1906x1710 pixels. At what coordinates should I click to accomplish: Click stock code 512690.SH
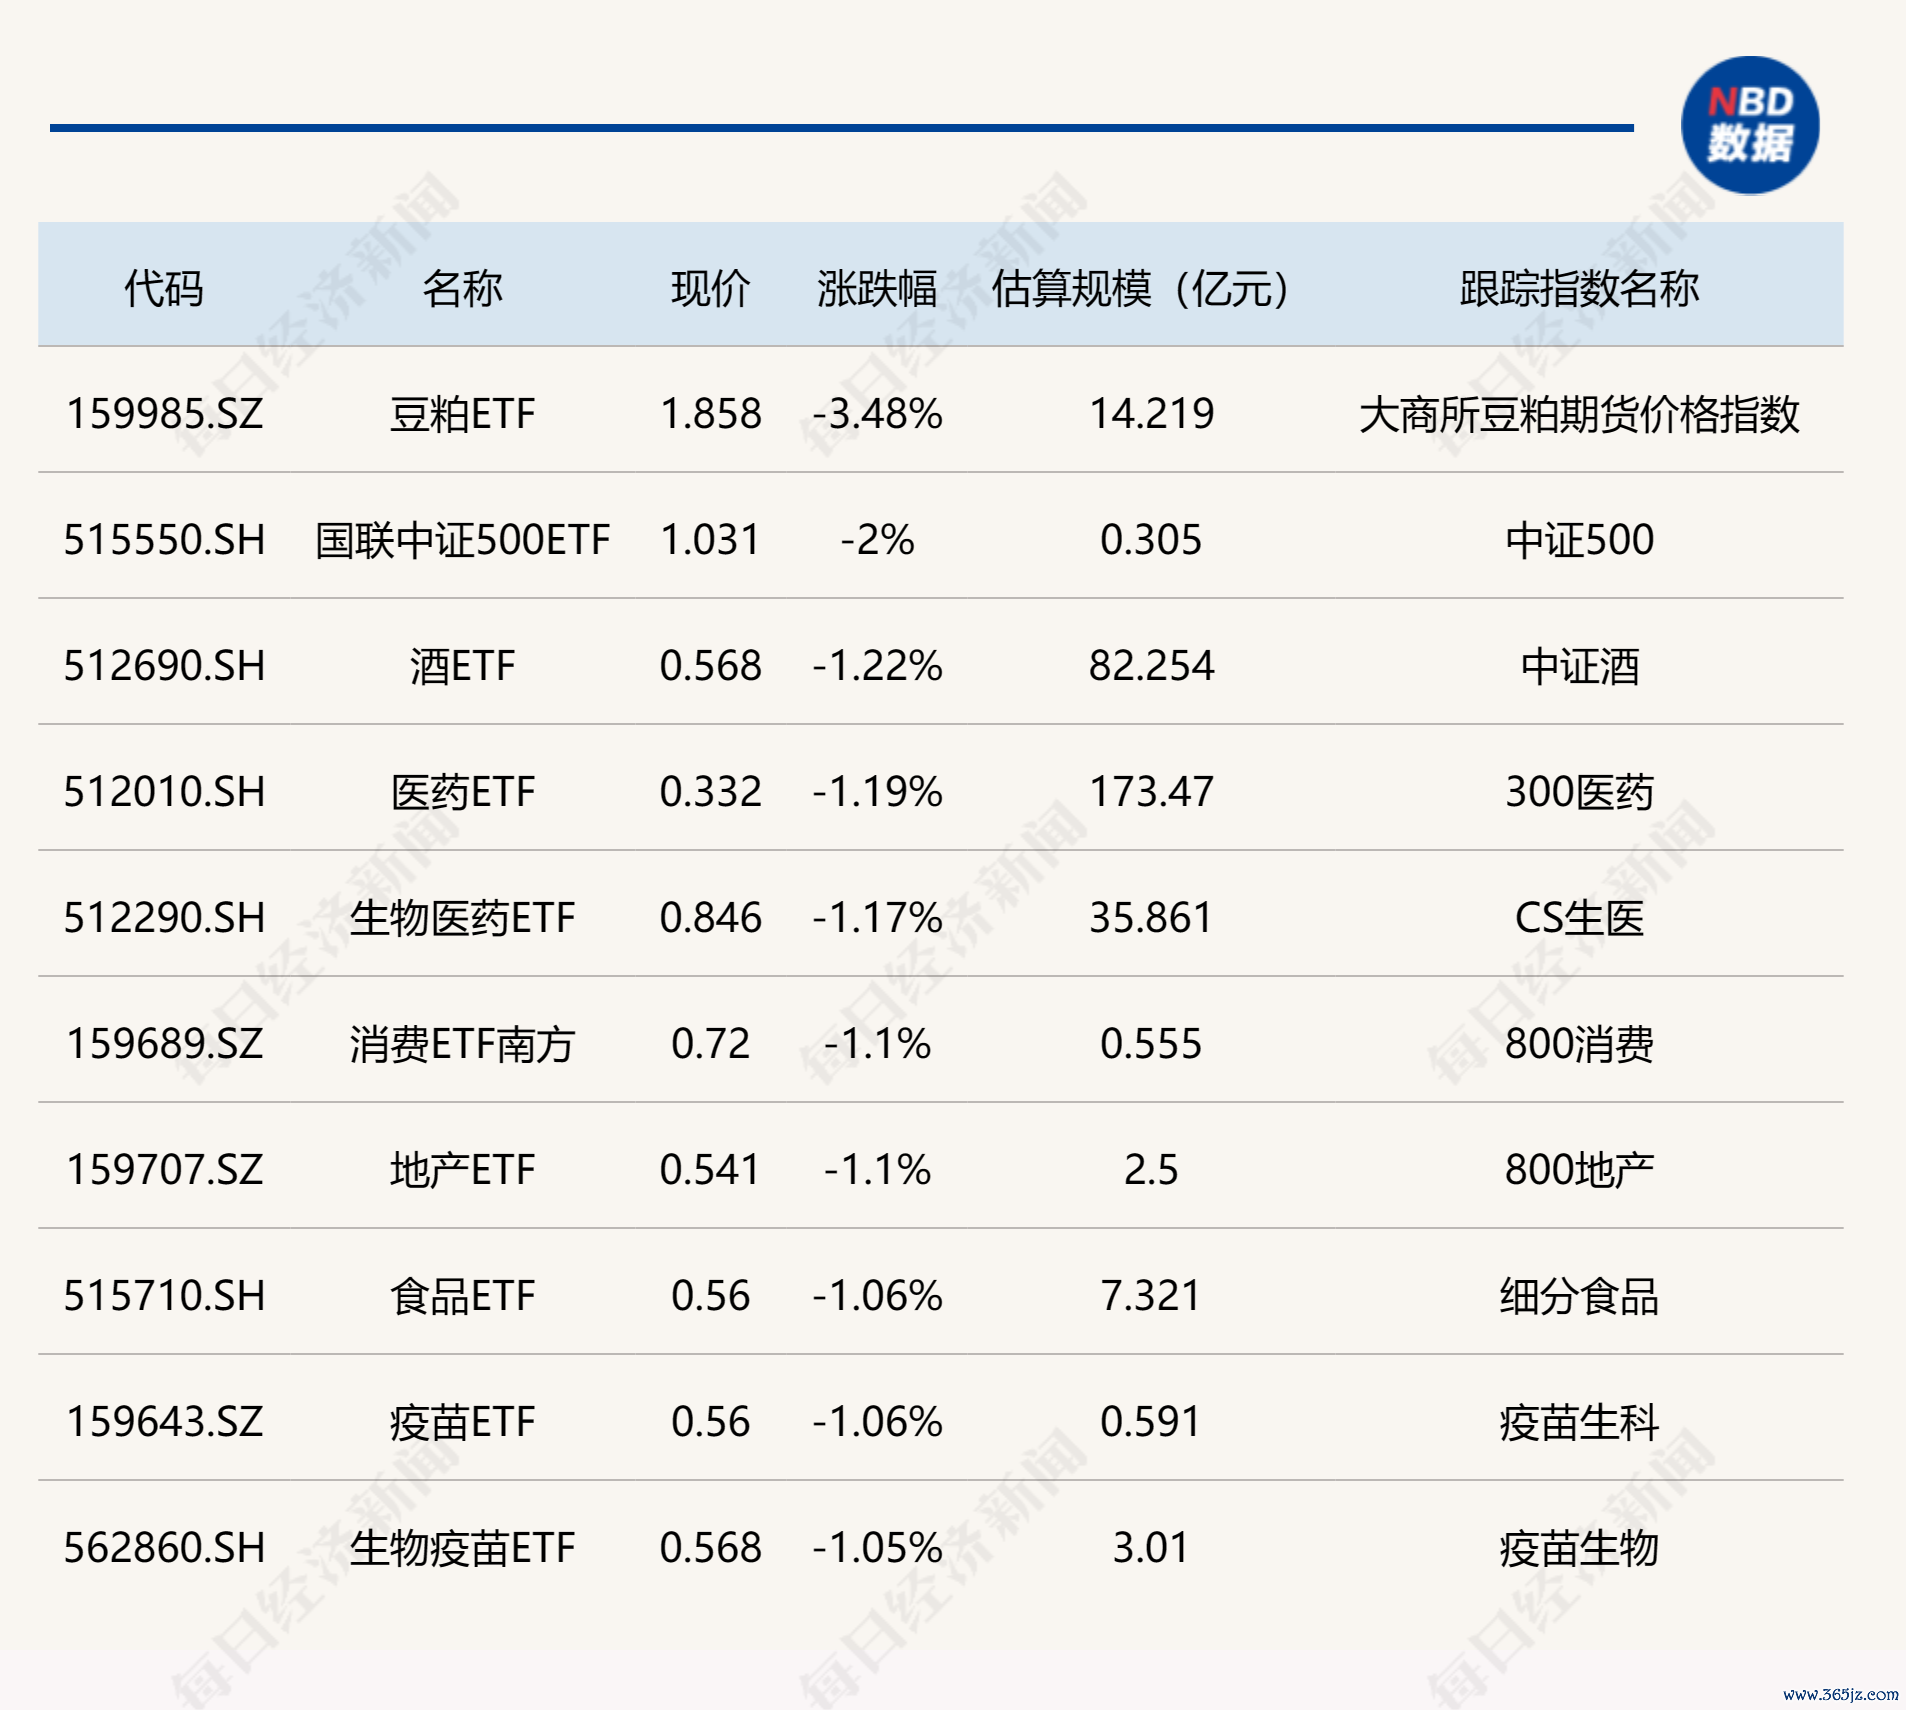coord(165,666)
